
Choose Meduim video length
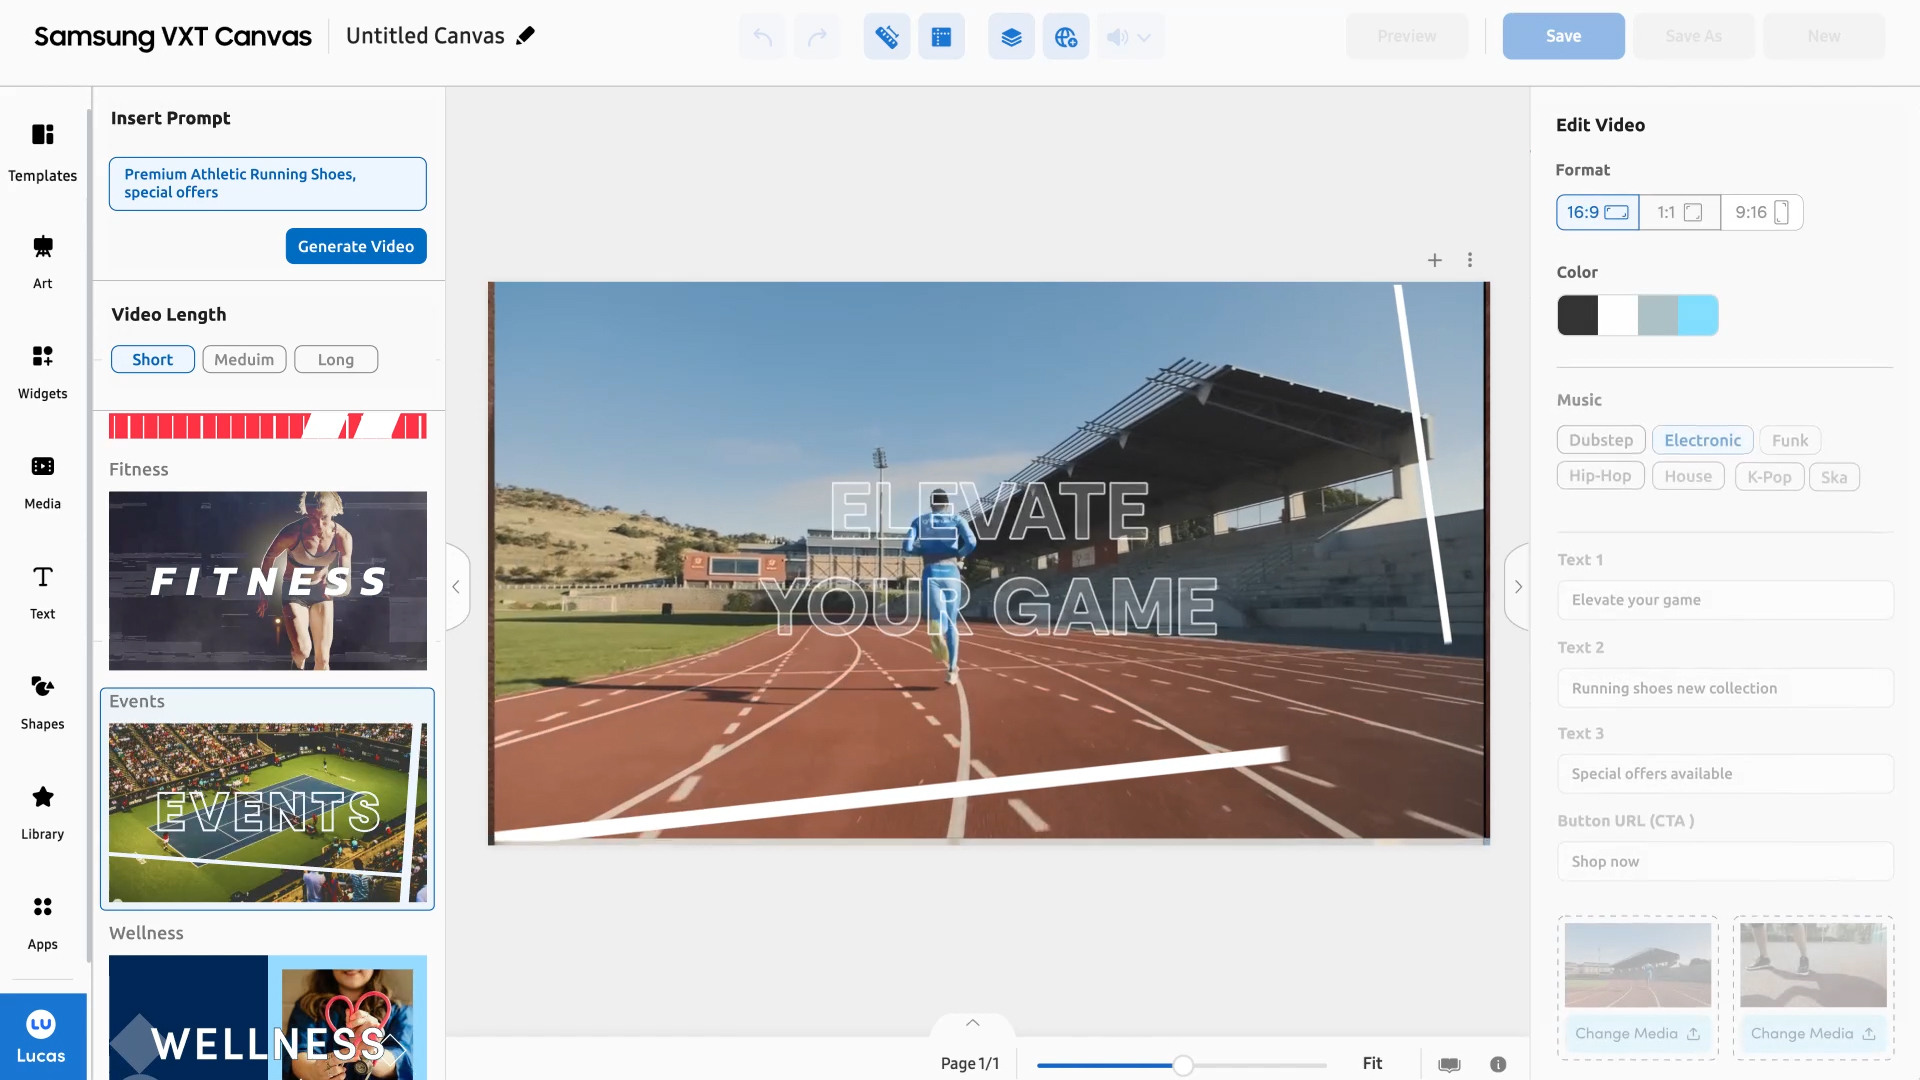[244, 359]
